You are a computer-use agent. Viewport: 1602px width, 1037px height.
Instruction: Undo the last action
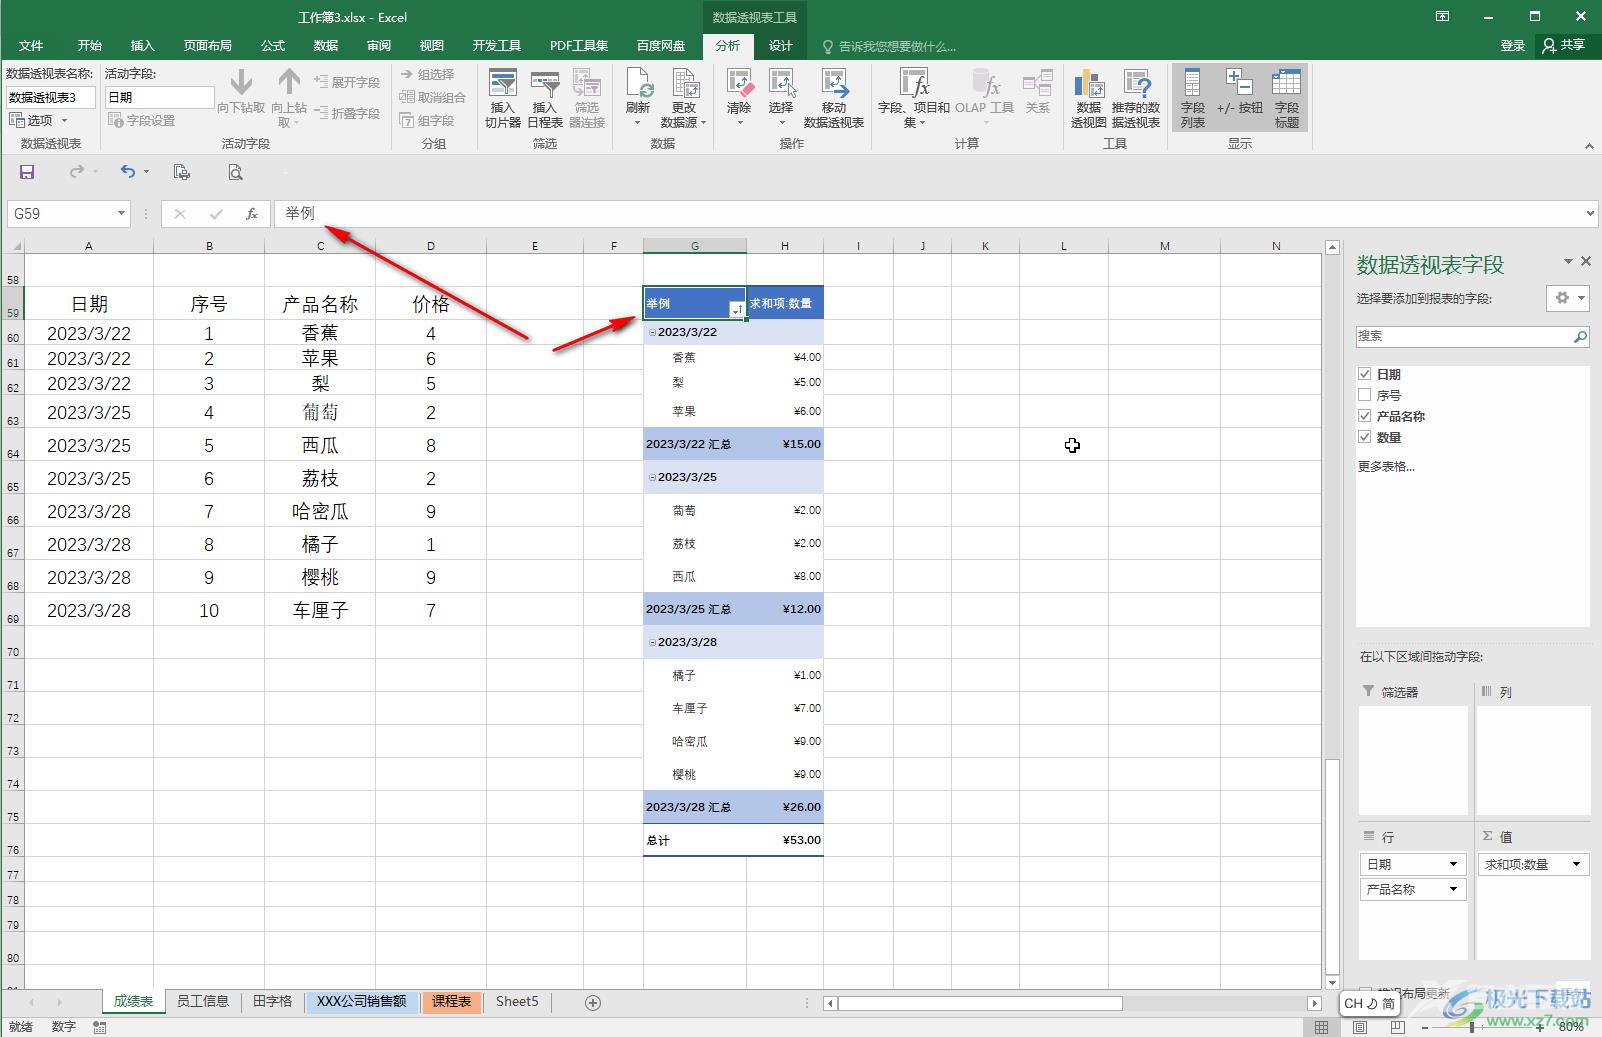point(128,172)
